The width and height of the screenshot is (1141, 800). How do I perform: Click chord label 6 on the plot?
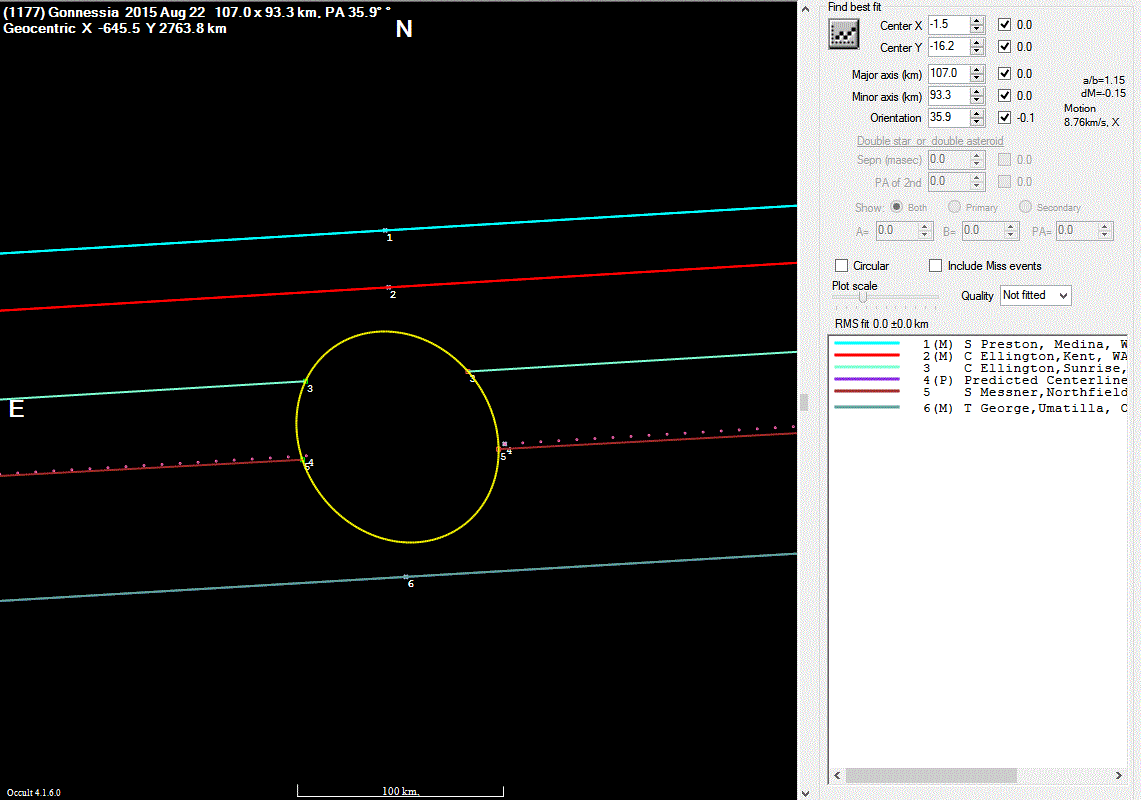click(x=411, y=584)
